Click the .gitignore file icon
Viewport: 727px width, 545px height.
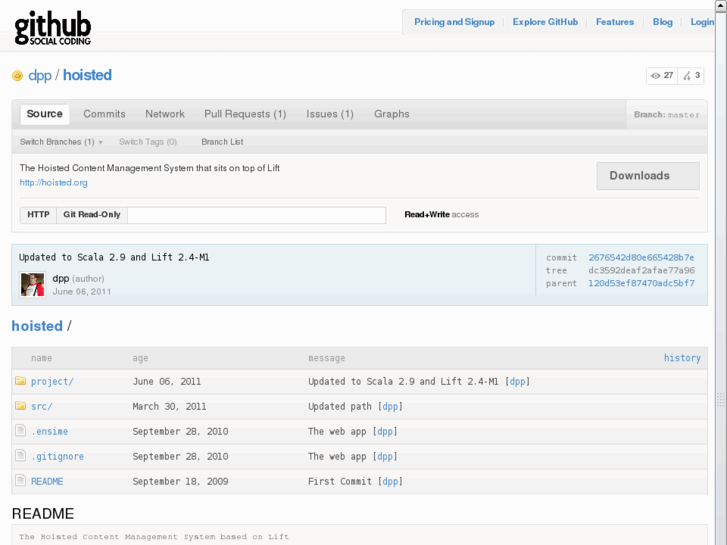click(x=20, y=455)
